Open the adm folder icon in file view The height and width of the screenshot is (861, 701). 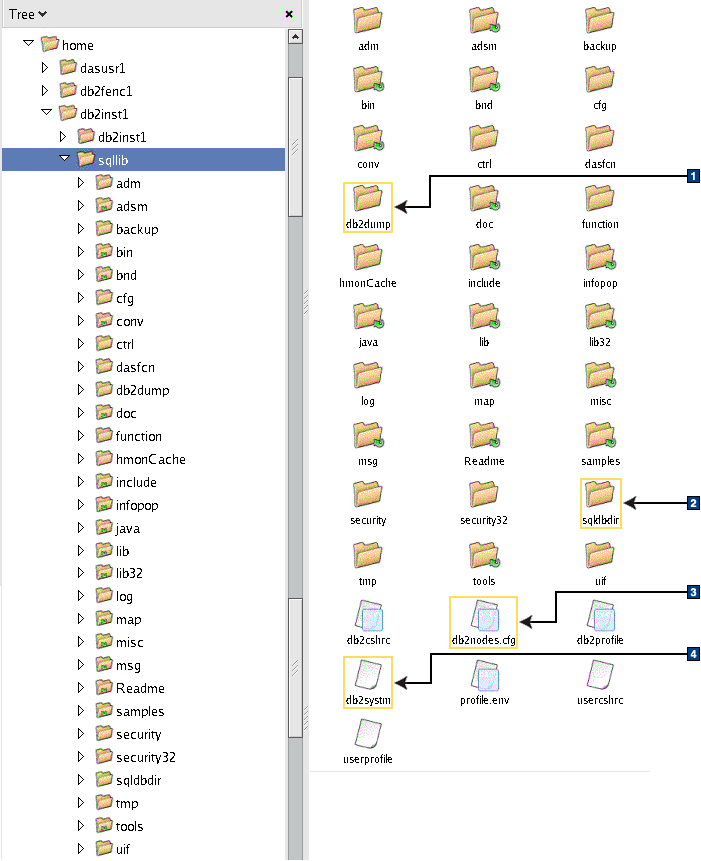pyautogui.click(x=368, y=20)
